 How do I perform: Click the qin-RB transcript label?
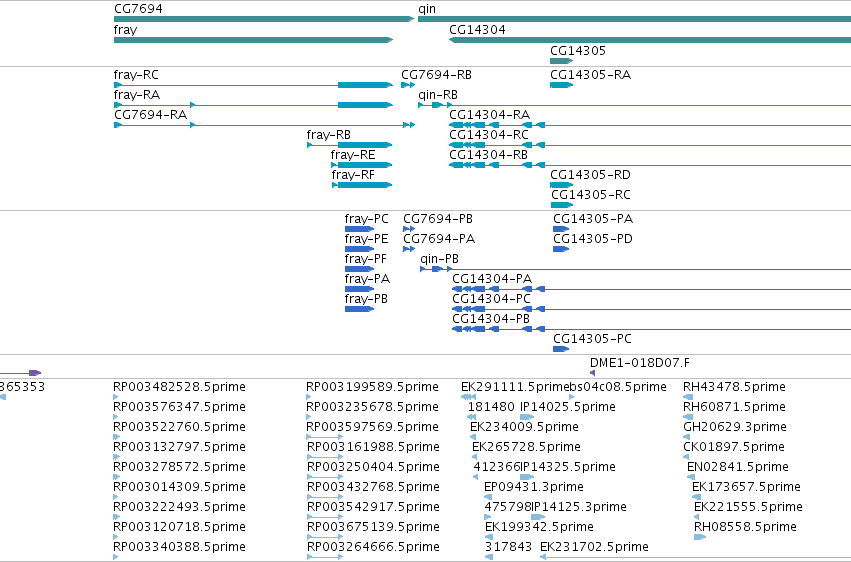point(437,95)
